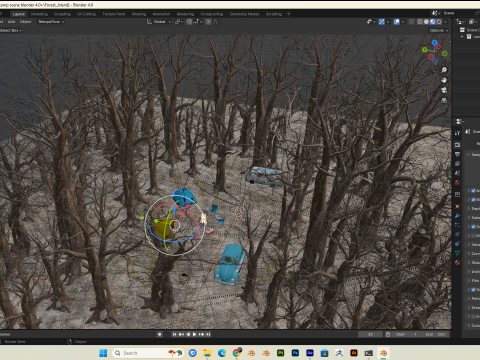
Task: Click the Windows Start button
Action: [103, 353]
